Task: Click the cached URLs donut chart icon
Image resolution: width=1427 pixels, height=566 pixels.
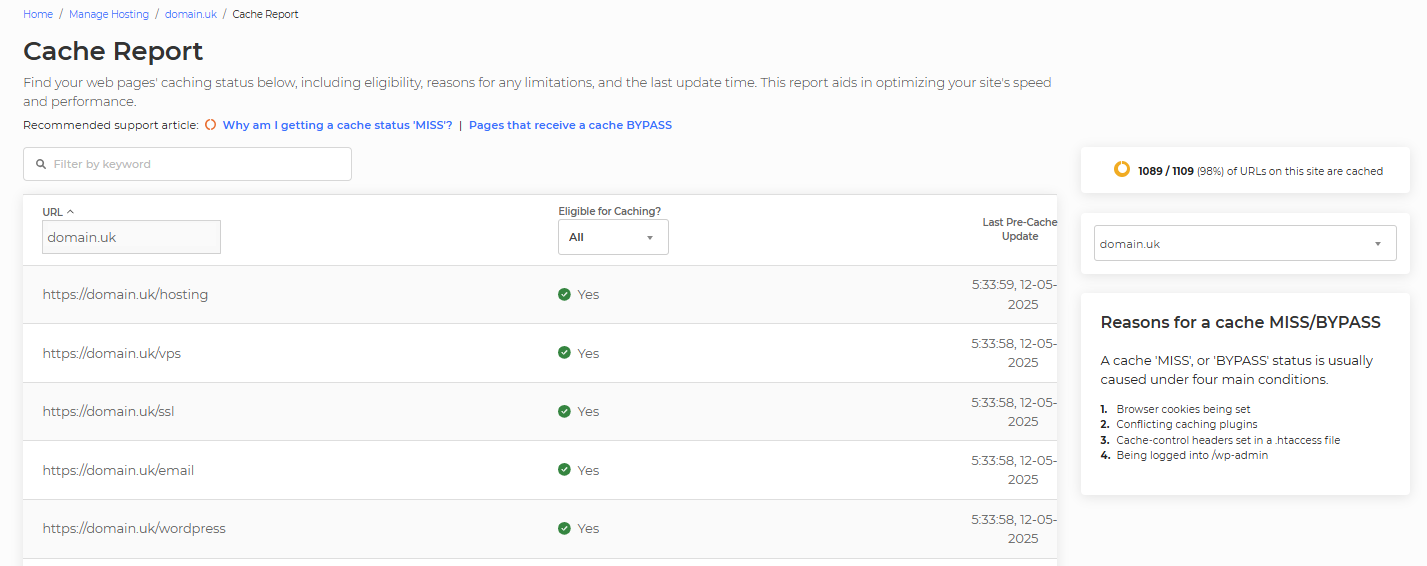Action: 1122,170
